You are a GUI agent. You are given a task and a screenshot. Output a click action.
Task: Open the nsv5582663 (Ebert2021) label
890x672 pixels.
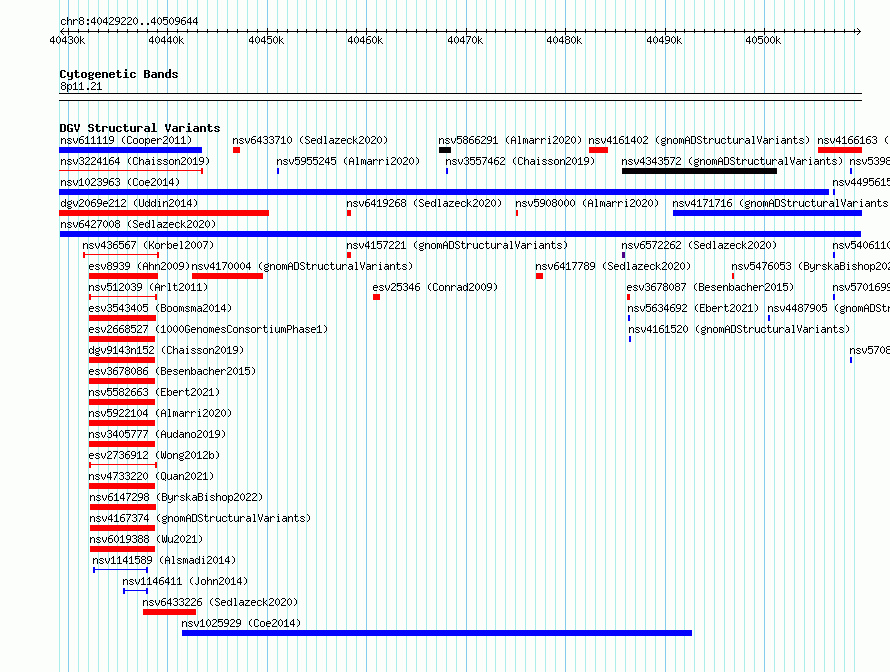[x=154, y=392]
